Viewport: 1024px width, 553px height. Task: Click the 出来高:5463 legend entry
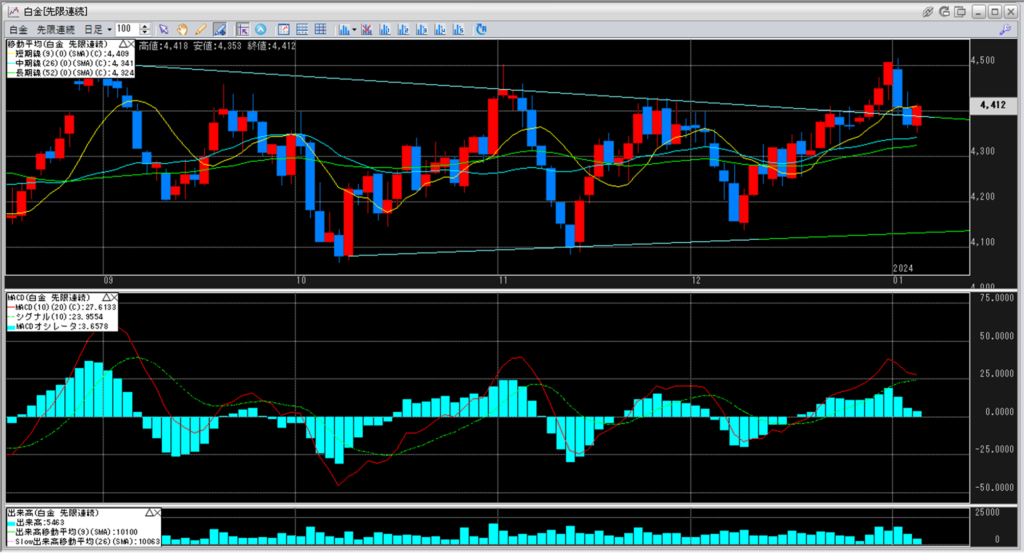pyautogui.click(x=36, y=522)
